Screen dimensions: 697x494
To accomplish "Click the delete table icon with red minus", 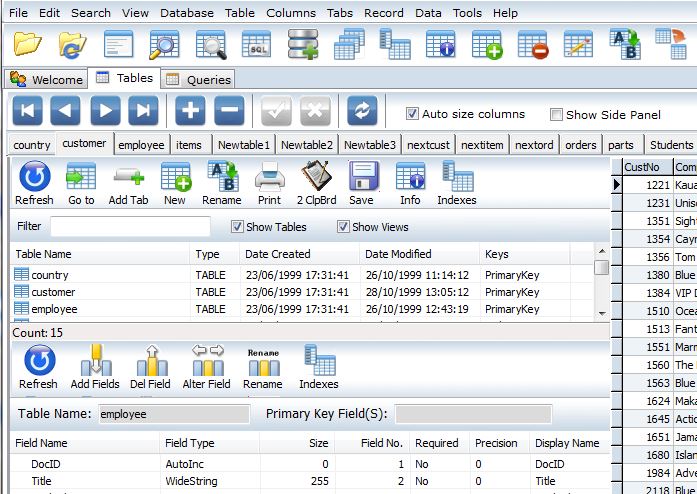I will coord(533,44).
